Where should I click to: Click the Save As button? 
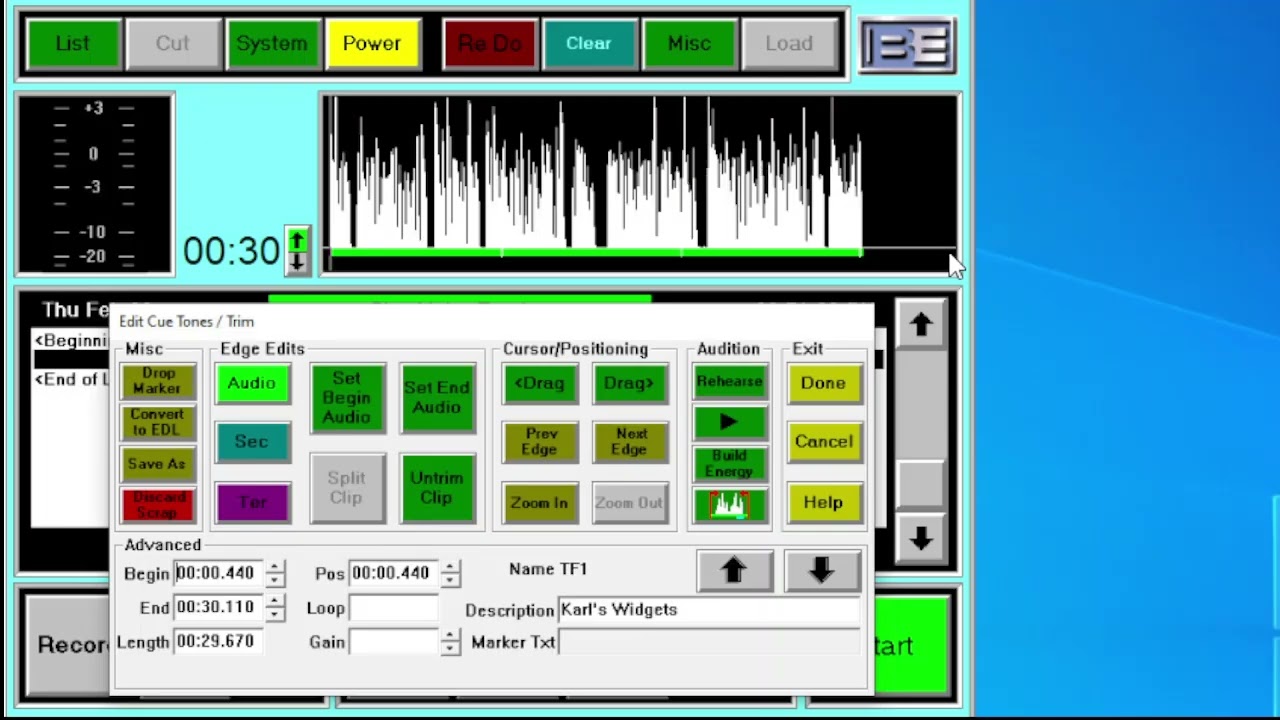click(x=157, y=464)
